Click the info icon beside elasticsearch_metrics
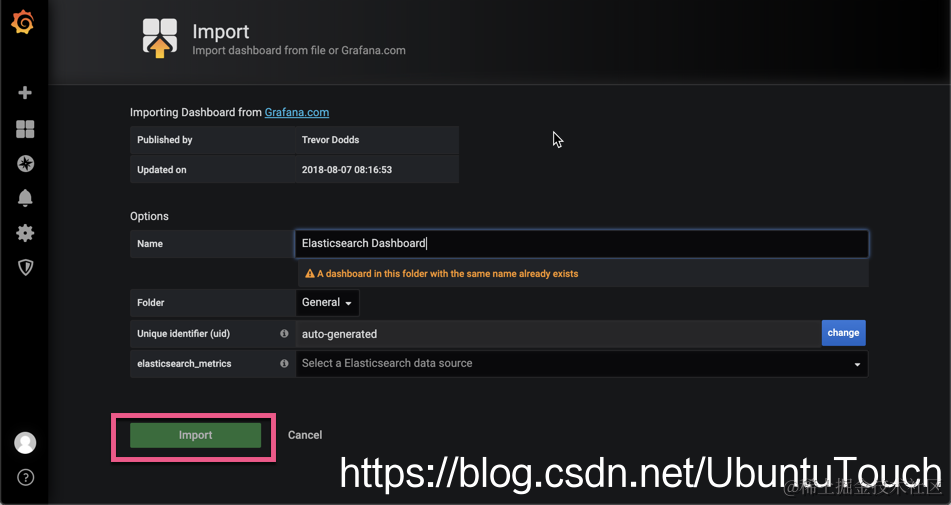951x505 pixels. coord(284,364)
